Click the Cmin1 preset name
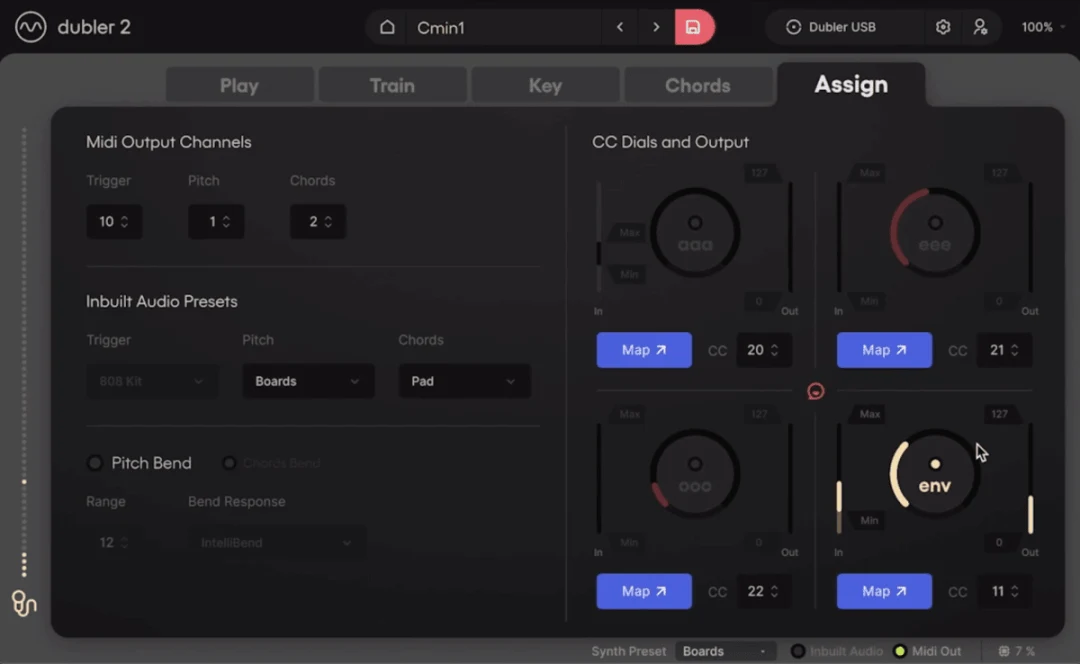The width and height of the screenshot is (1080, 664). pyautogui.click(x=441, y=28)
